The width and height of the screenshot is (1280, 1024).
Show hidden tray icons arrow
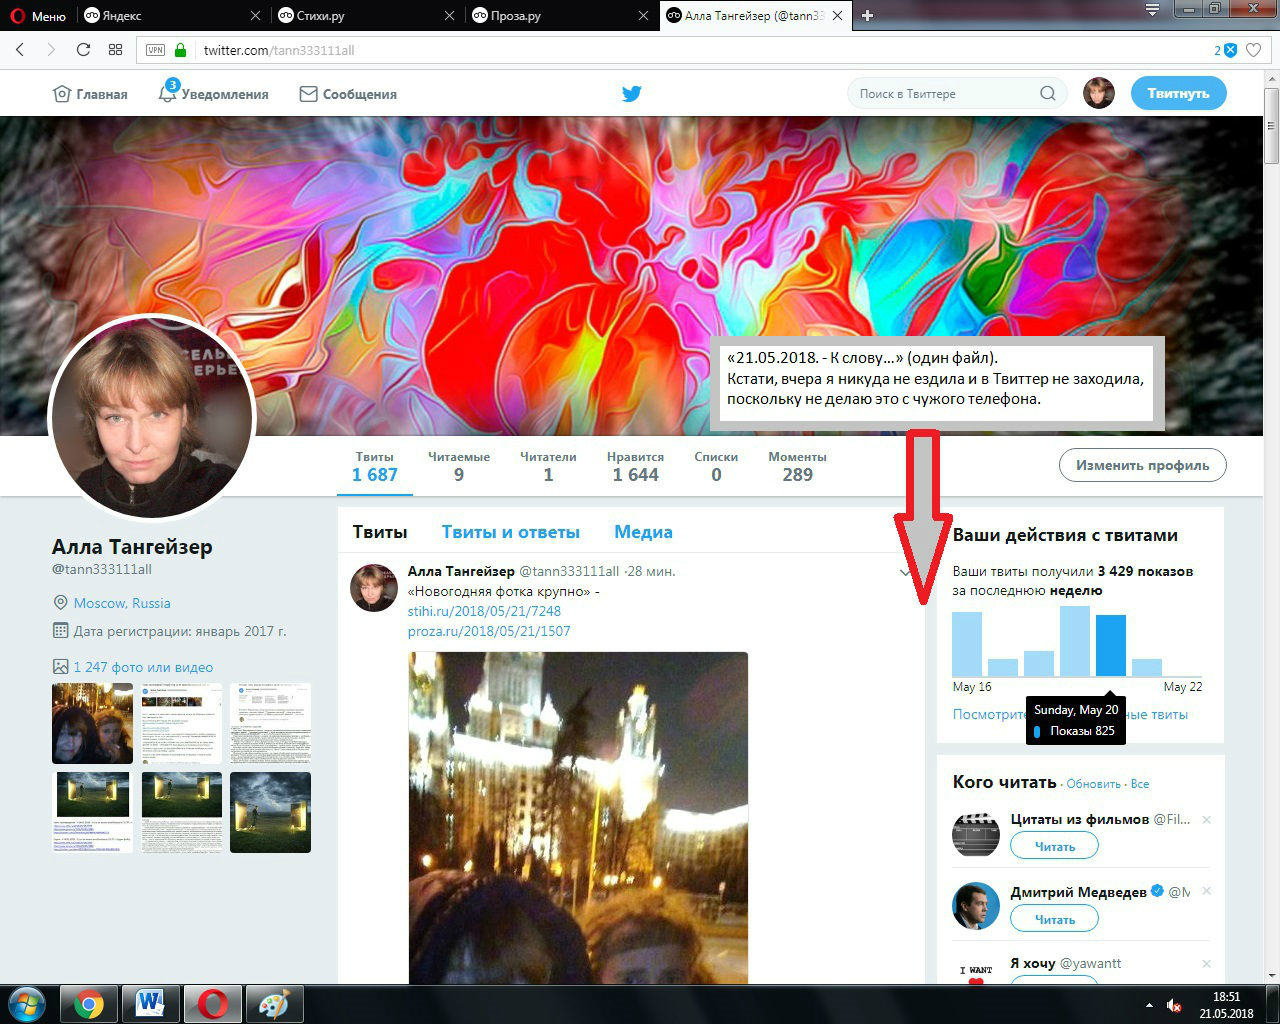[1148, 1004]
